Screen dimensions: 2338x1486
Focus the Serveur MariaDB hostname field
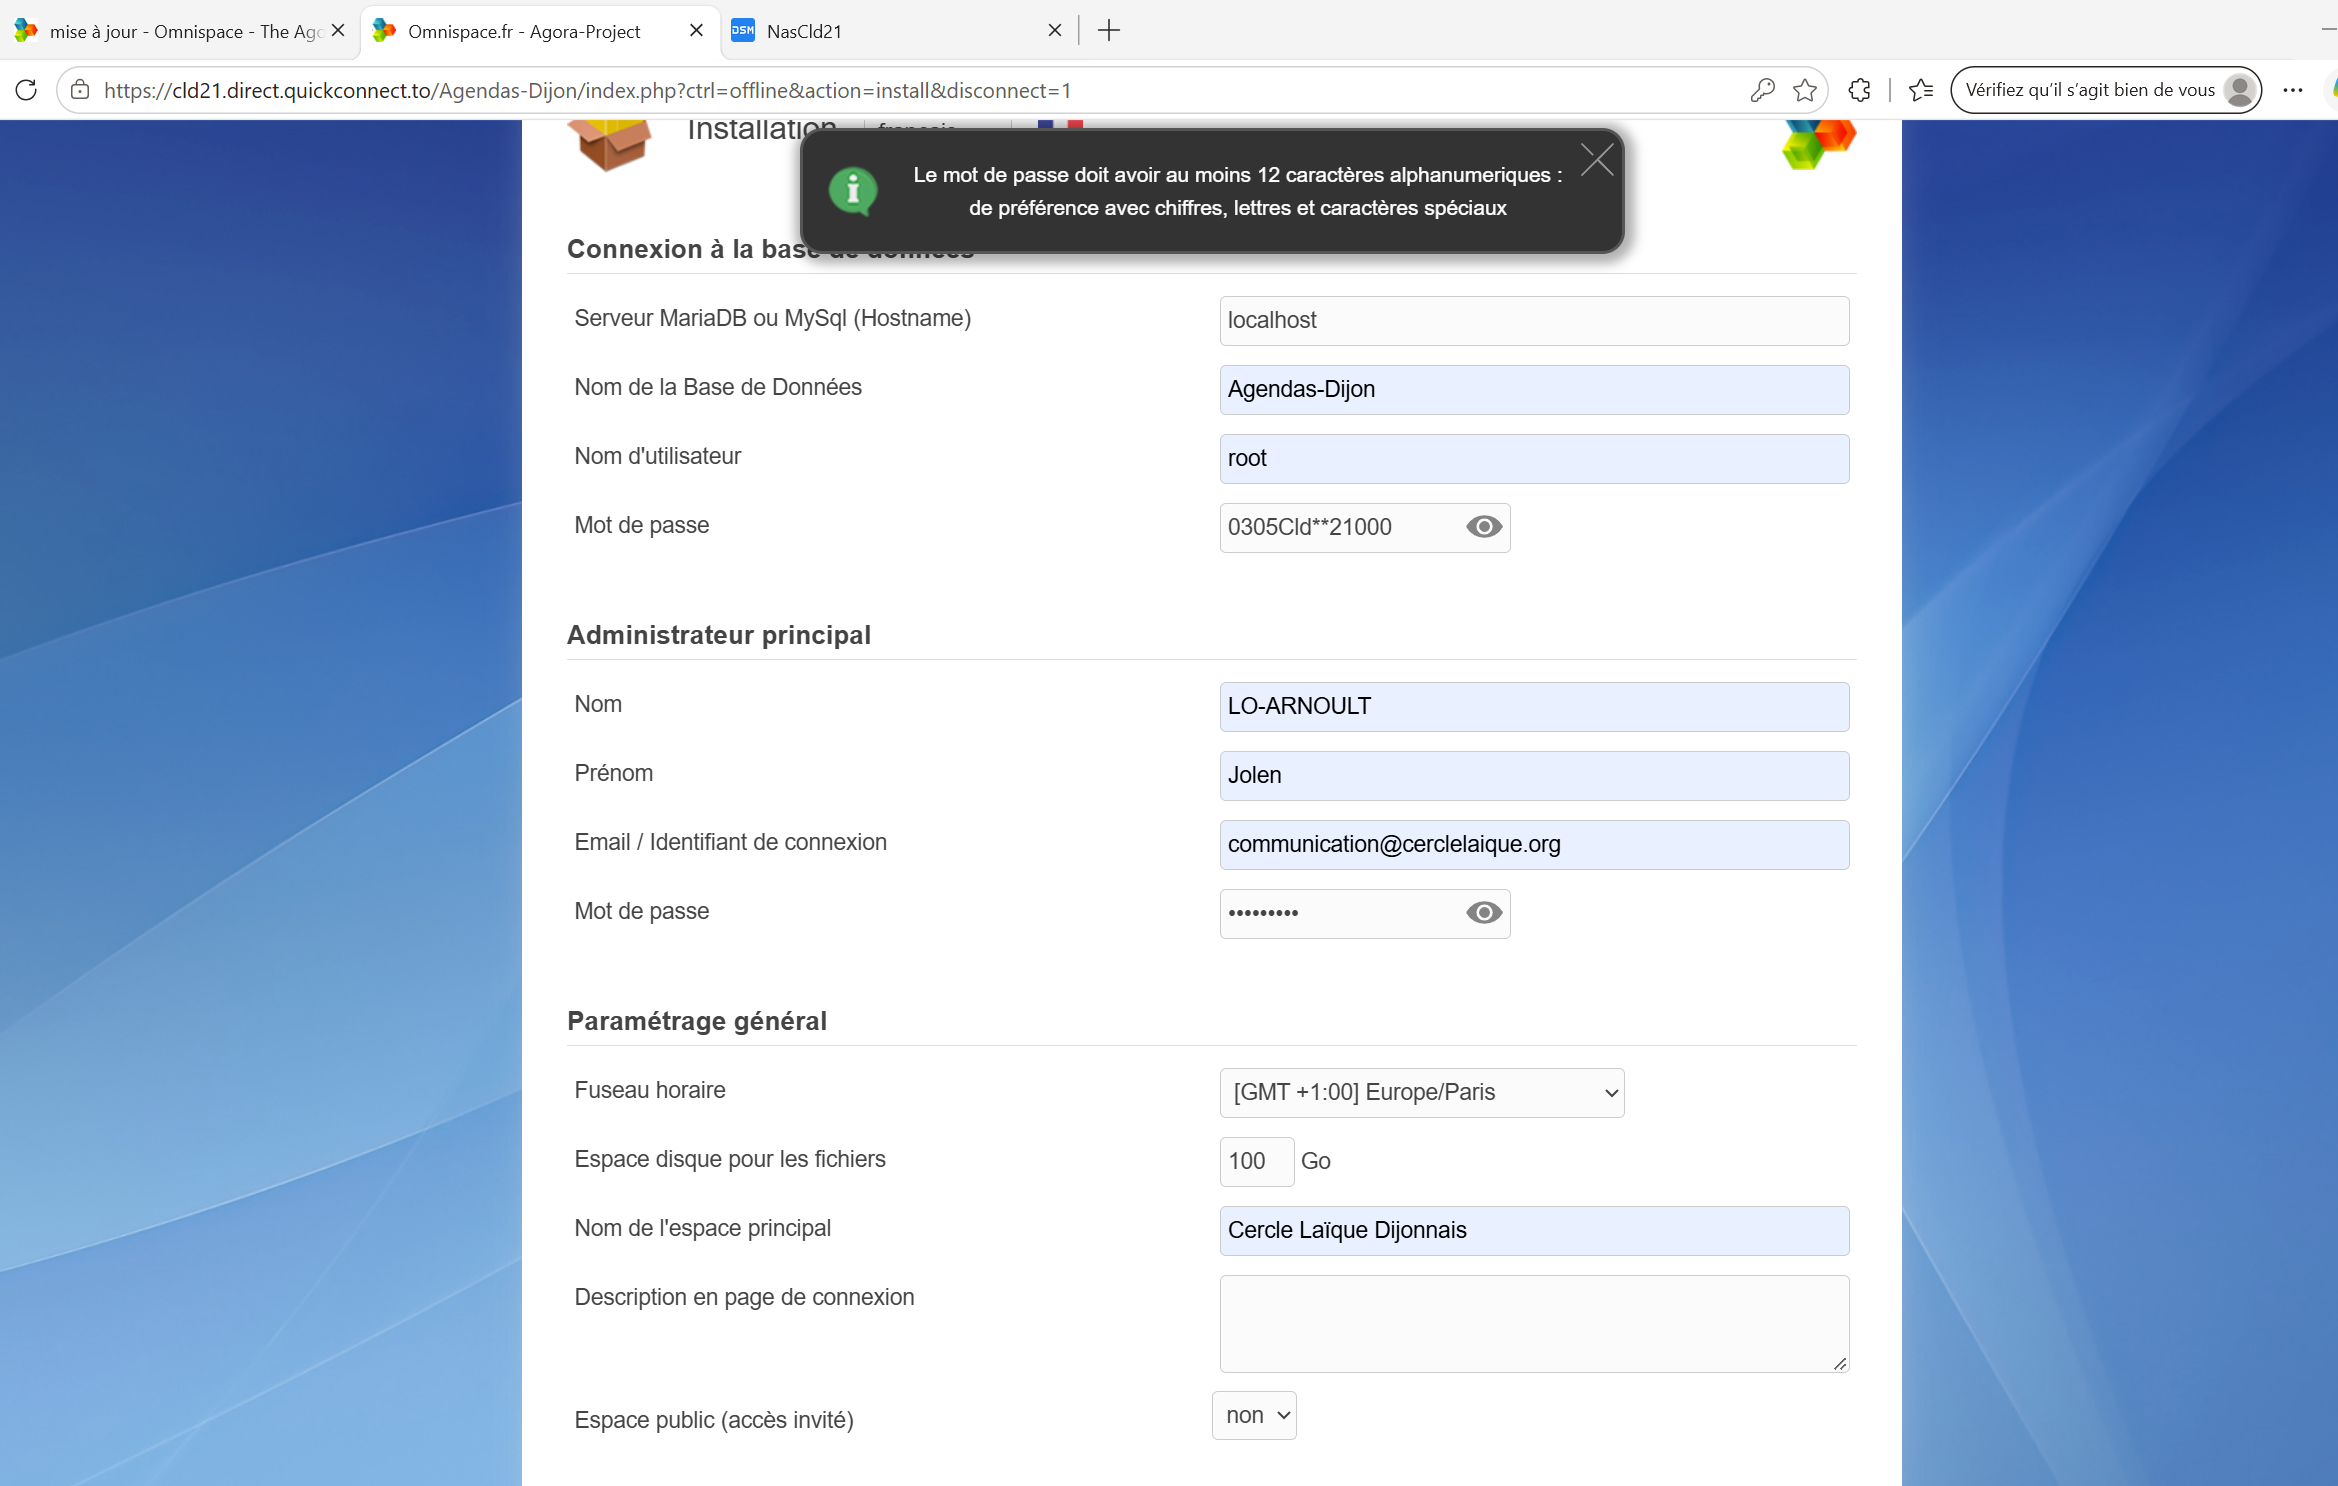click(1534, 321)
